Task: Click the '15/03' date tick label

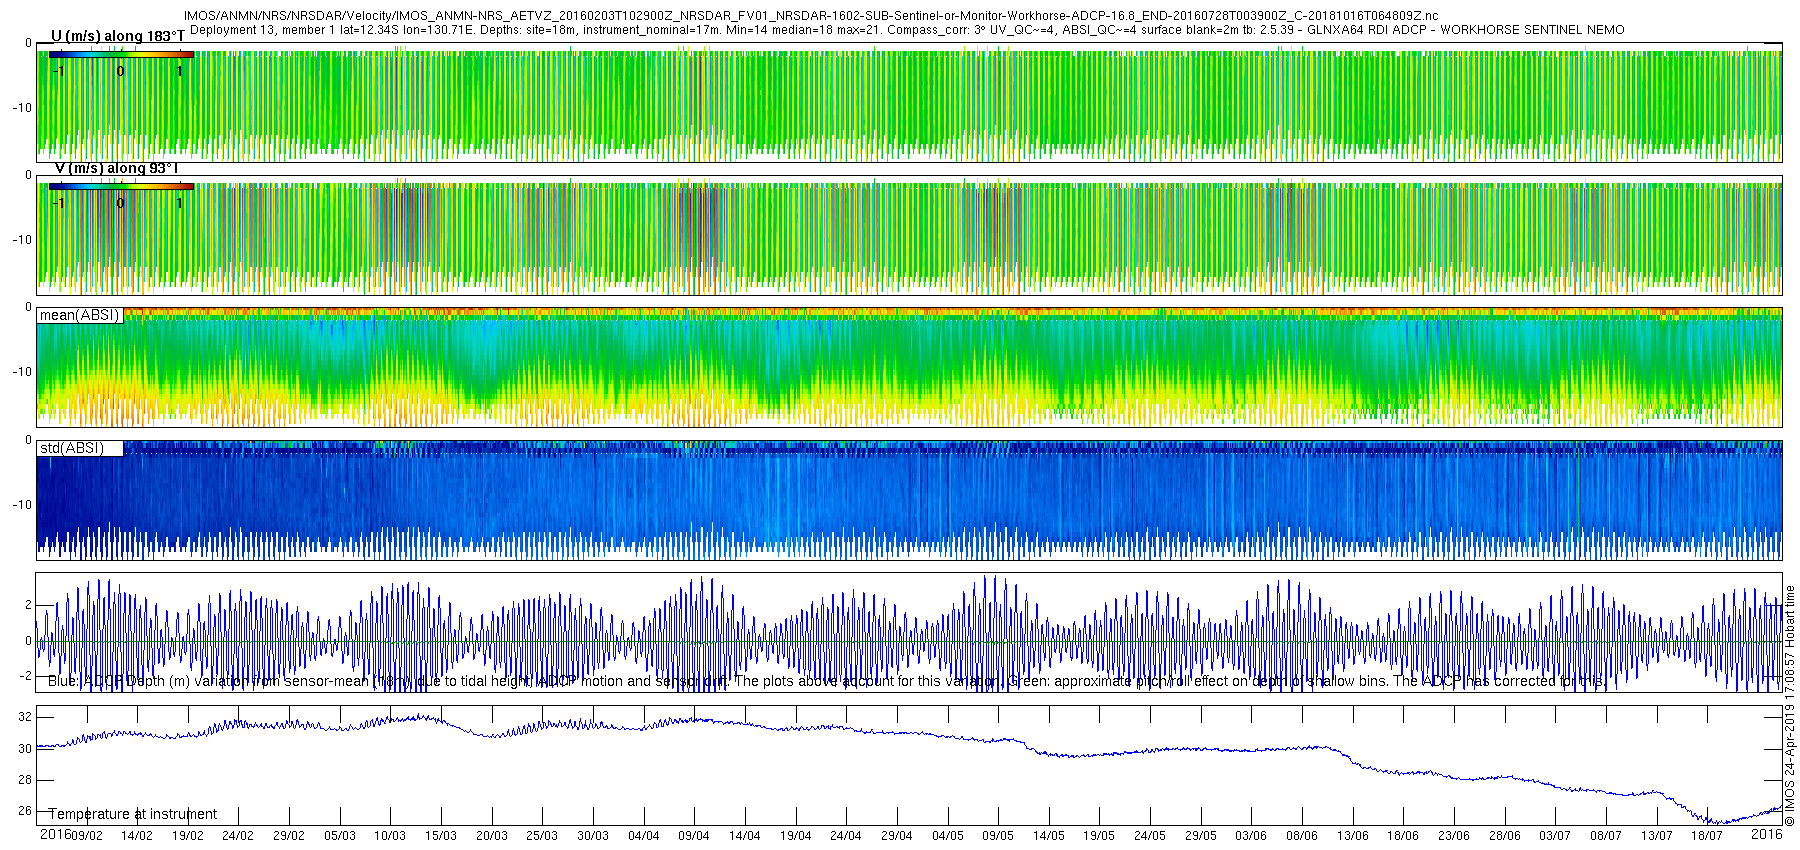Action: (441, 836)
